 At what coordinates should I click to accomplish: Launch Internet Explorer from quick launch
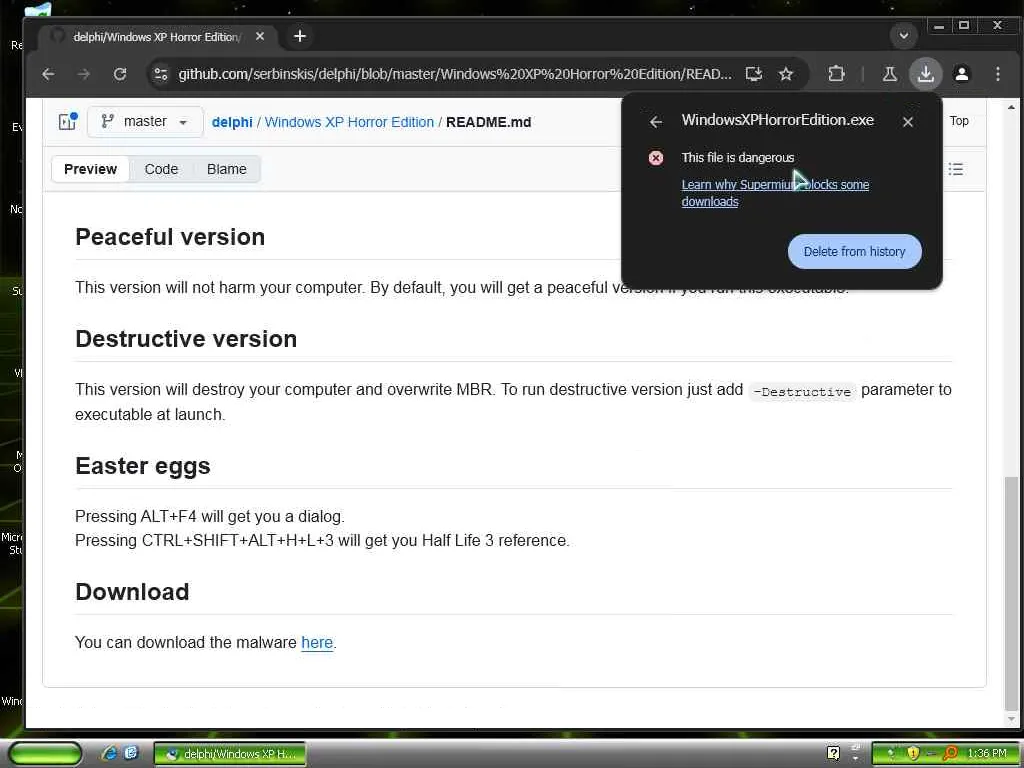110,753
